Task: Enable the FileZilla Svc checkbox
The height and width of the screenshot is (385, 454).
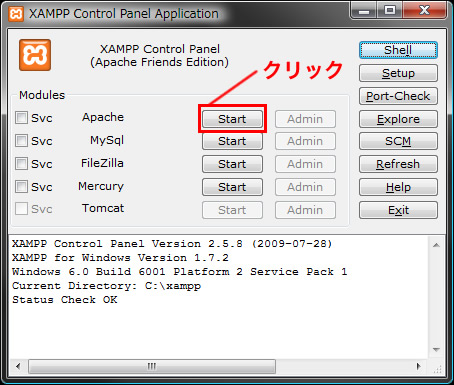Action: coord(21,164)
